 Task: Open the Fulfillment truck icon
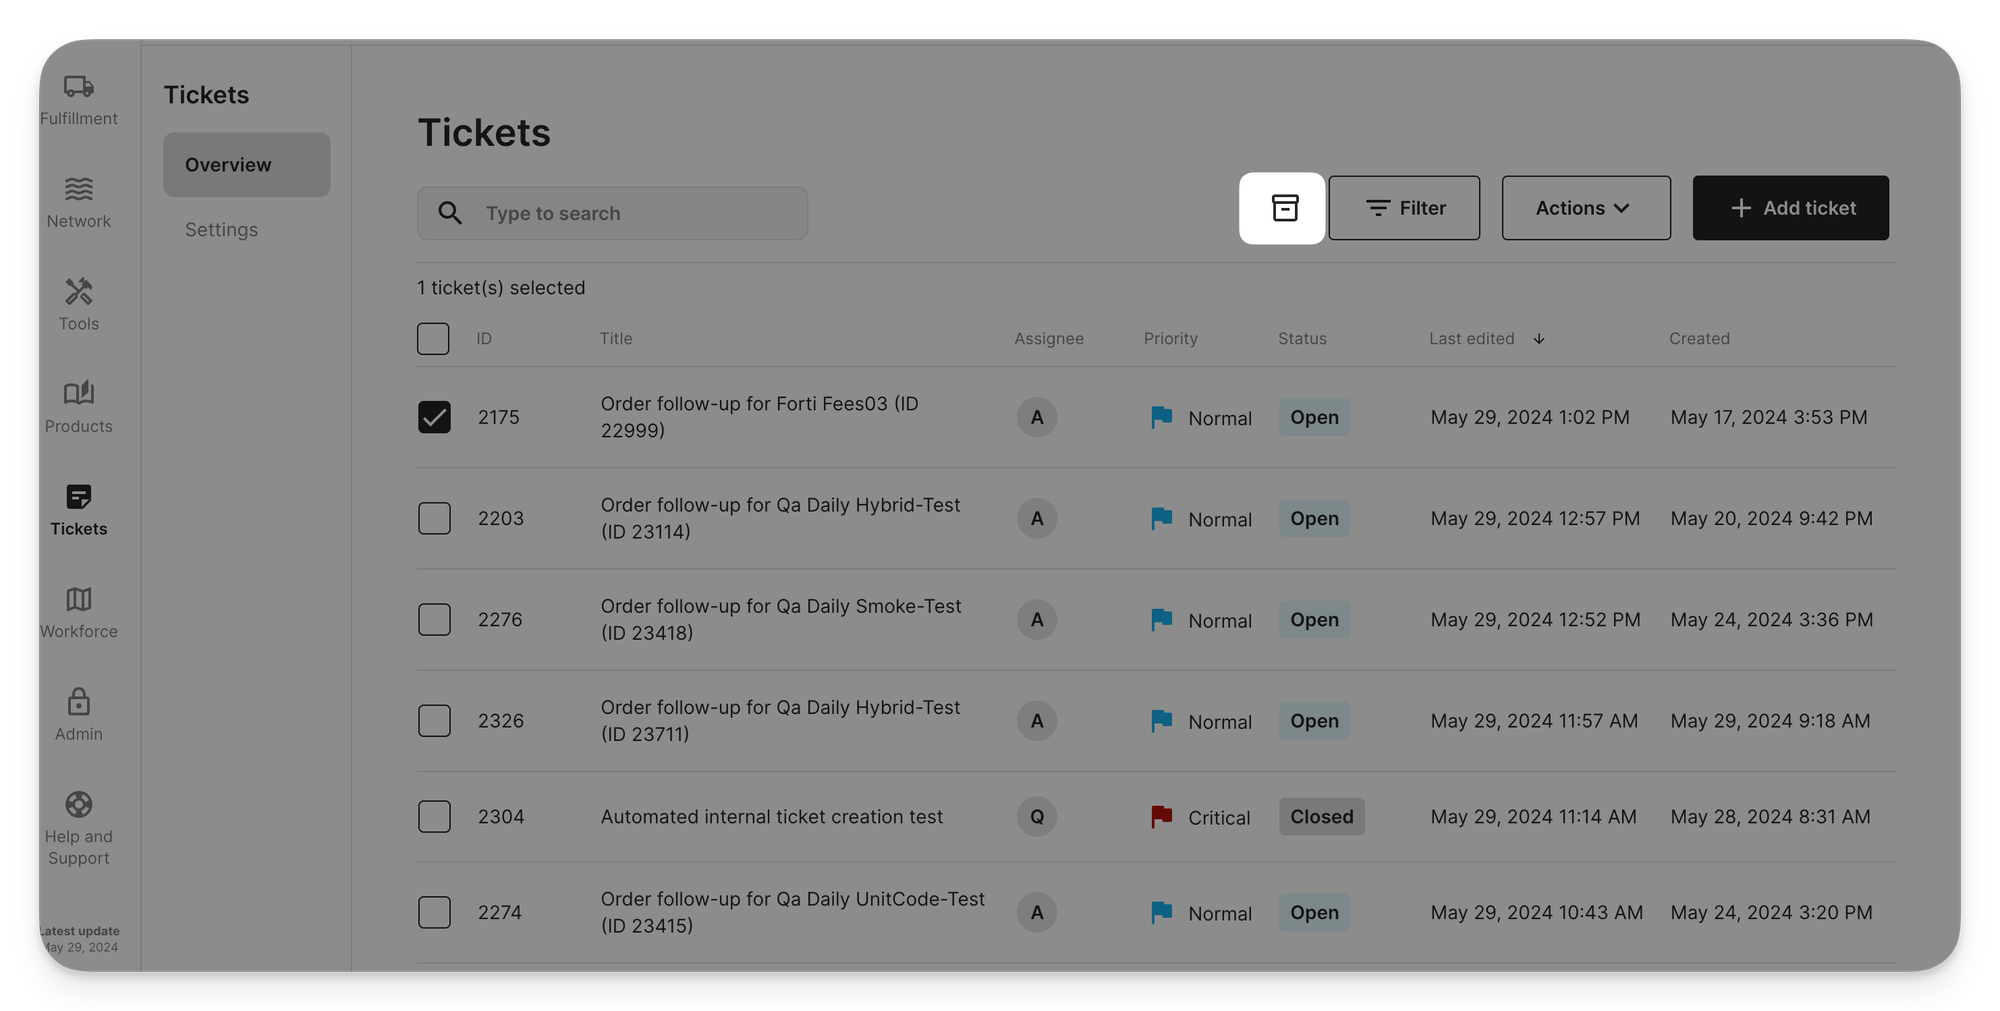tap(79, 88)
